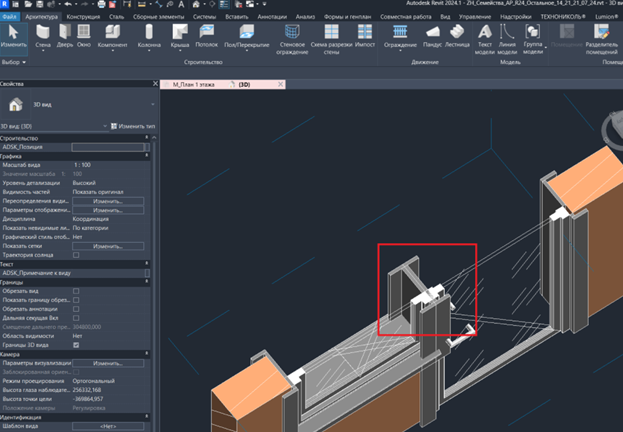
Task: Undo the last action with the back arrow
Action: (x=68, y=4)
